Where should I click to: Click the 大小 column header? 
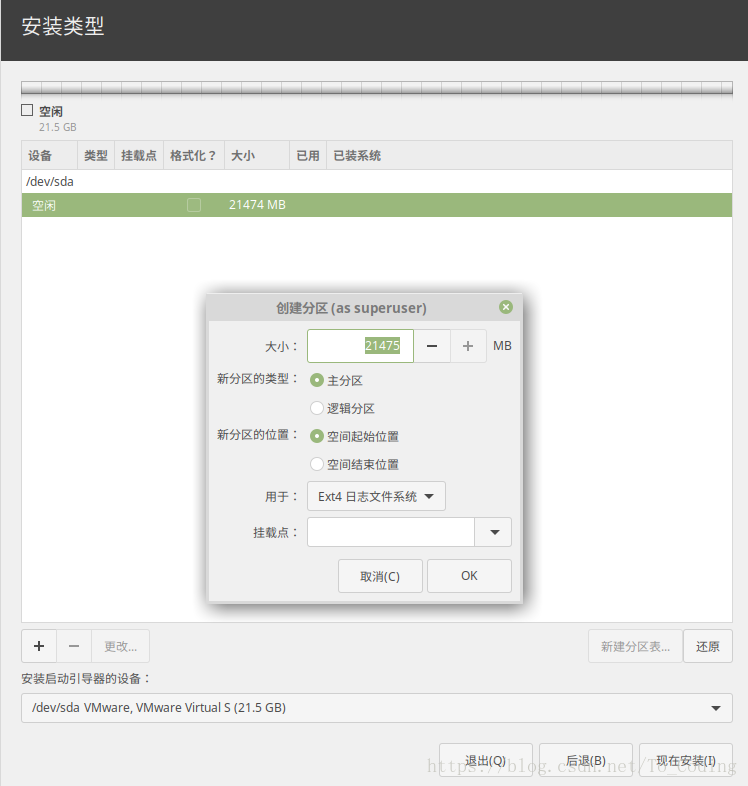coord(257,155)
